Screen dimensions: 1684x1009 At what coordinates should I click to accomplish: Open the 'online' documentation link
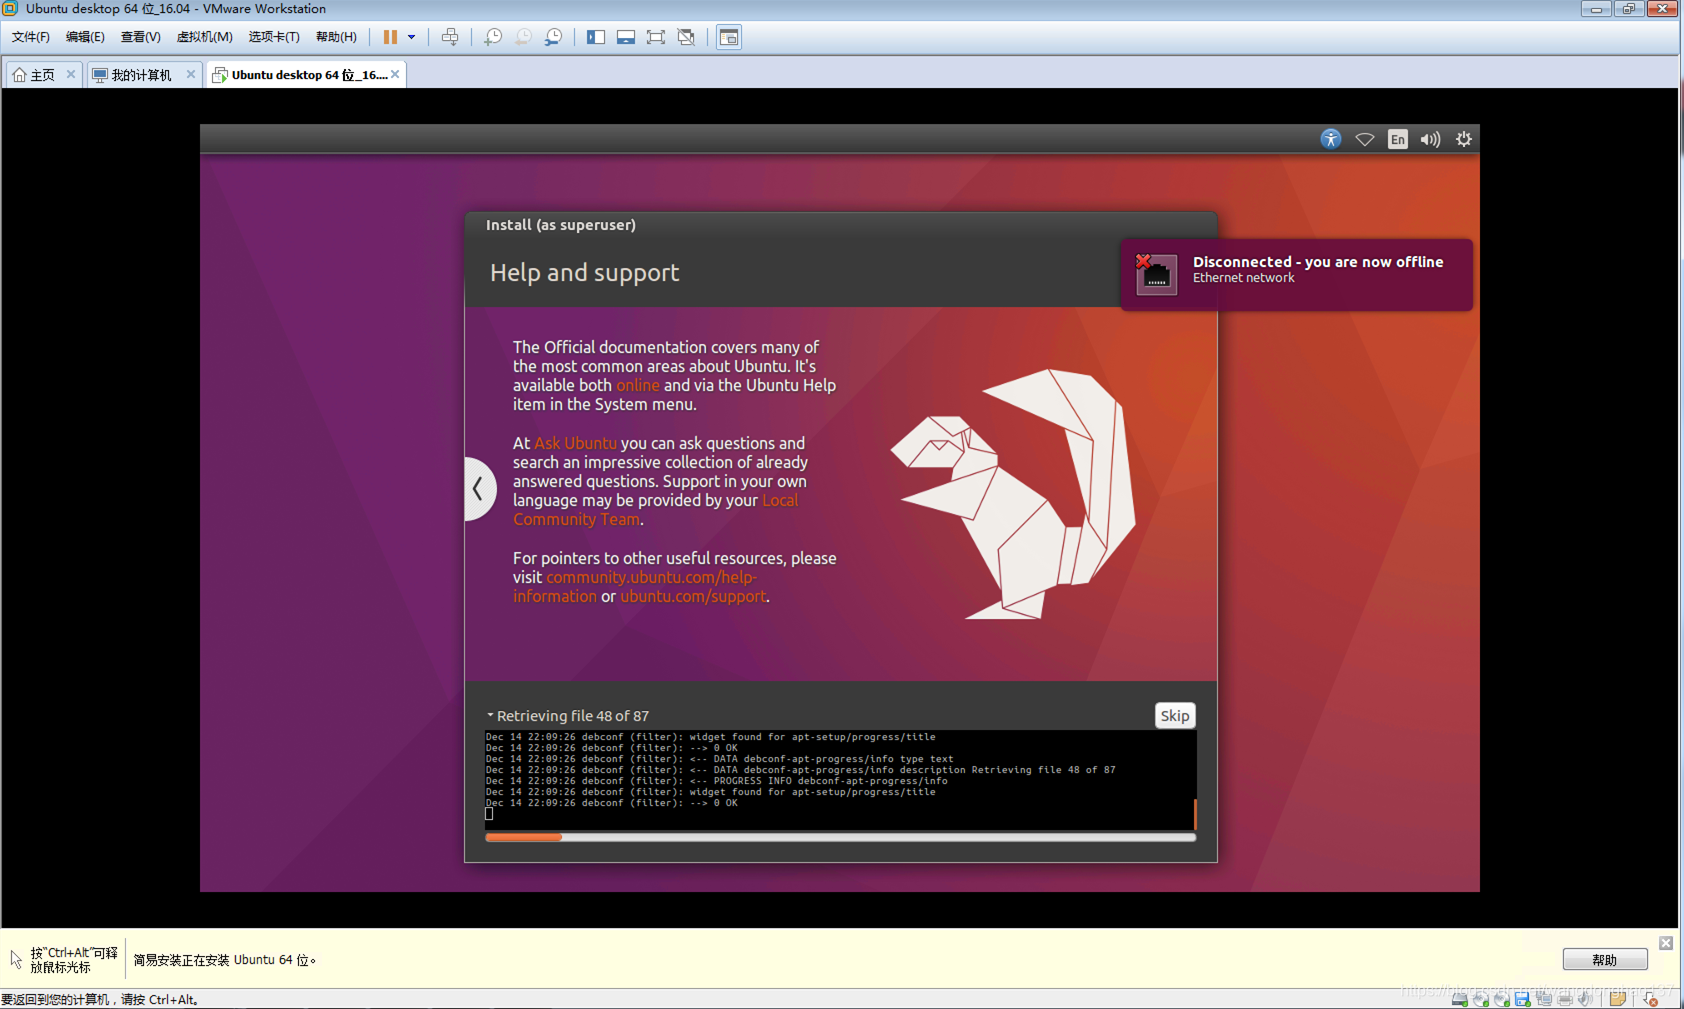coord(638,386)
